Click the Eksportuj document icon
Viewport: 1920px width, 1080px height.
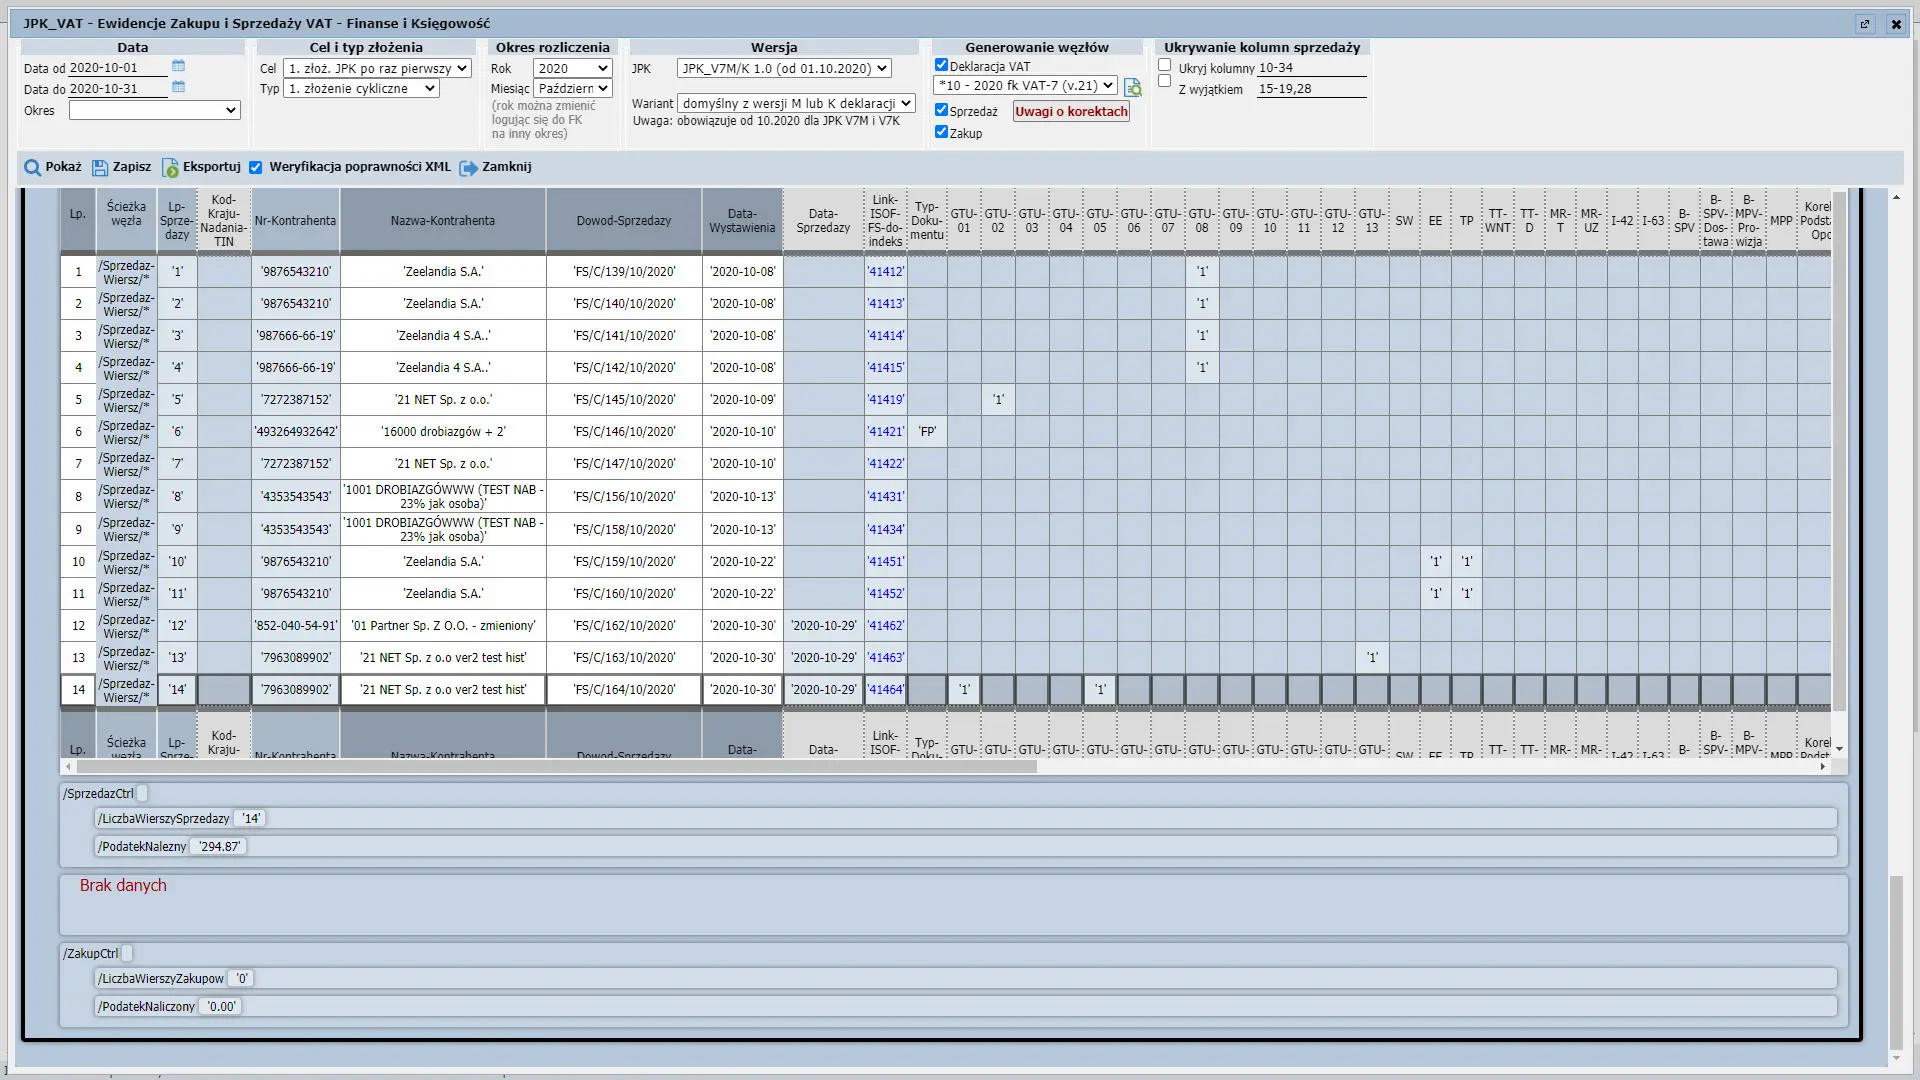pyautogui.click(x=170, y=168)
